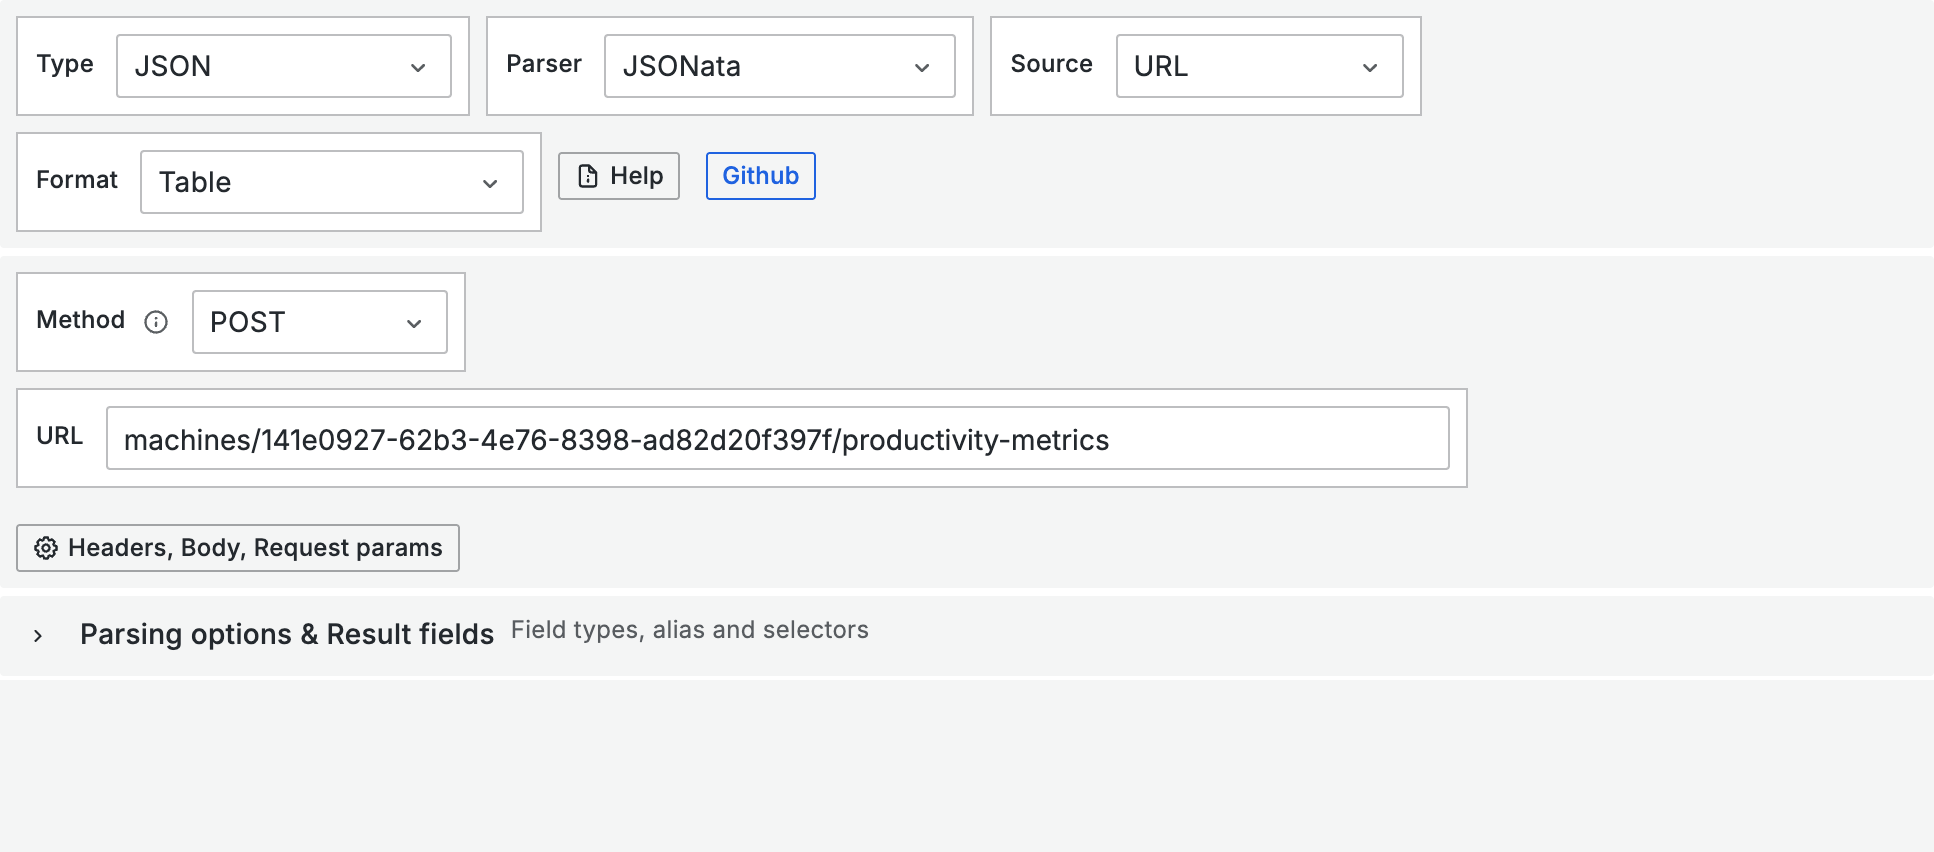Image resolution: width=1934 pixels, height=852 pixels.
Task: Follow the Github link
Action: coord(760,176)
